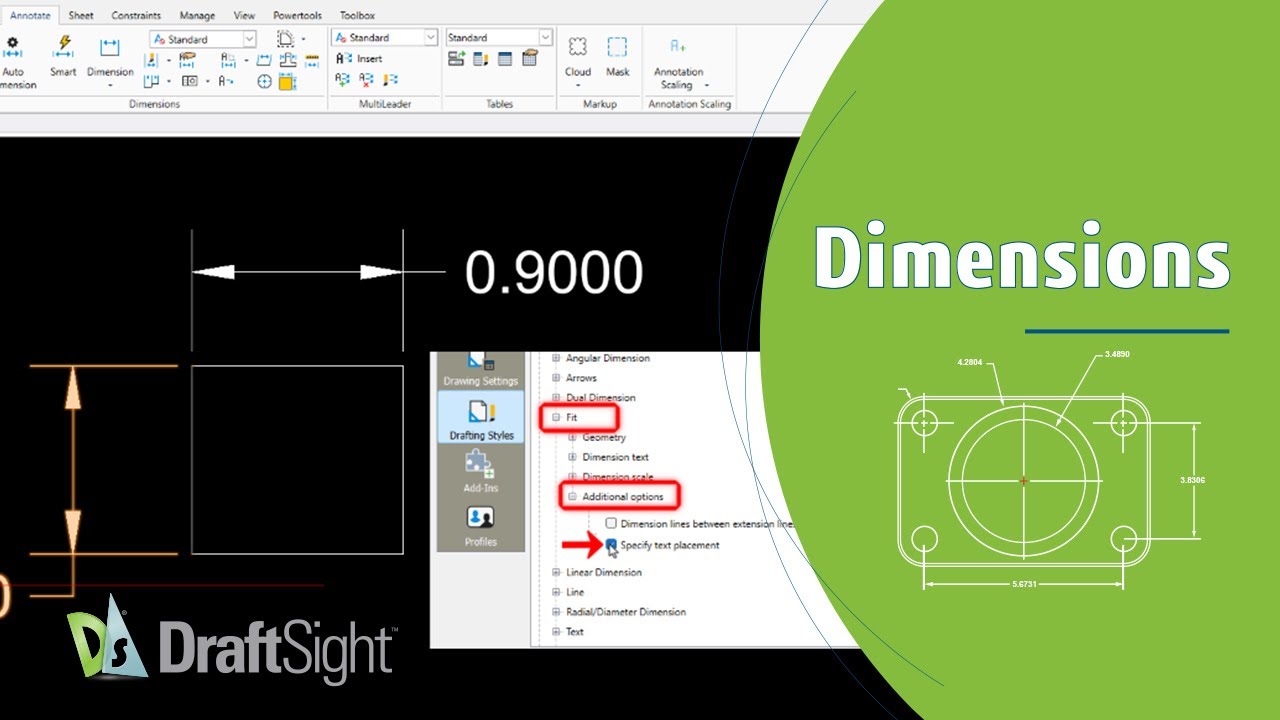Expand the Linear Dimension tree node
This screenshot has height=720, width=1280.
click(557, 572)
